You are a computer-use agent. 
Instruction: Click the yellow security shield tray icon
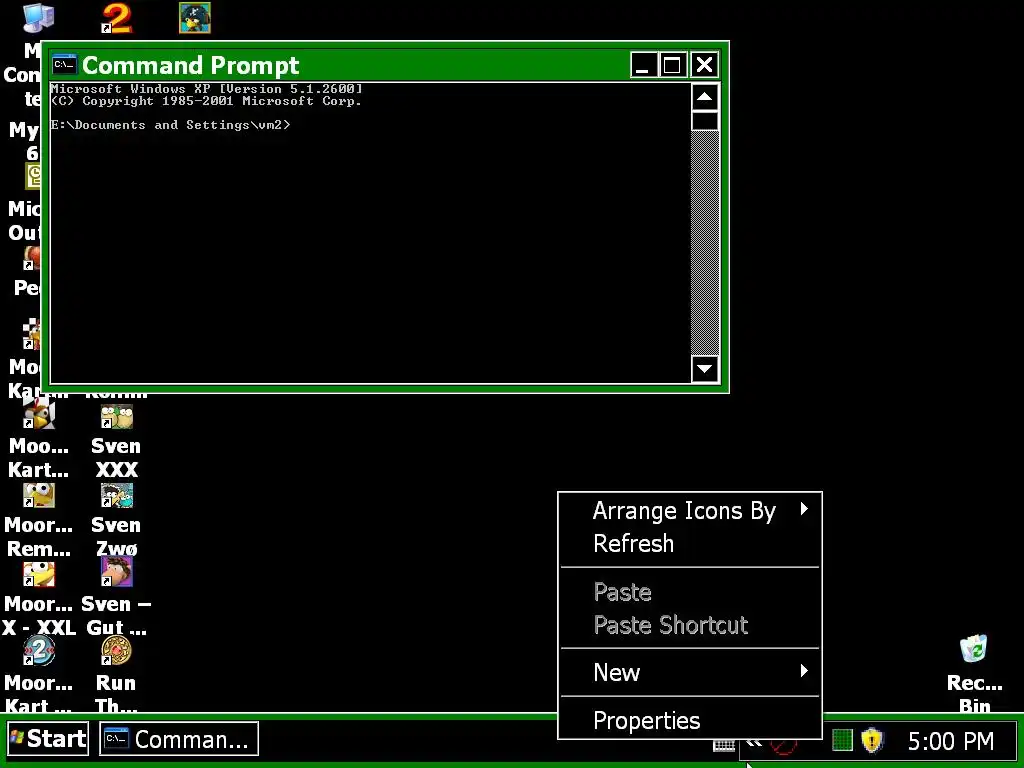(x=872, y=741)
